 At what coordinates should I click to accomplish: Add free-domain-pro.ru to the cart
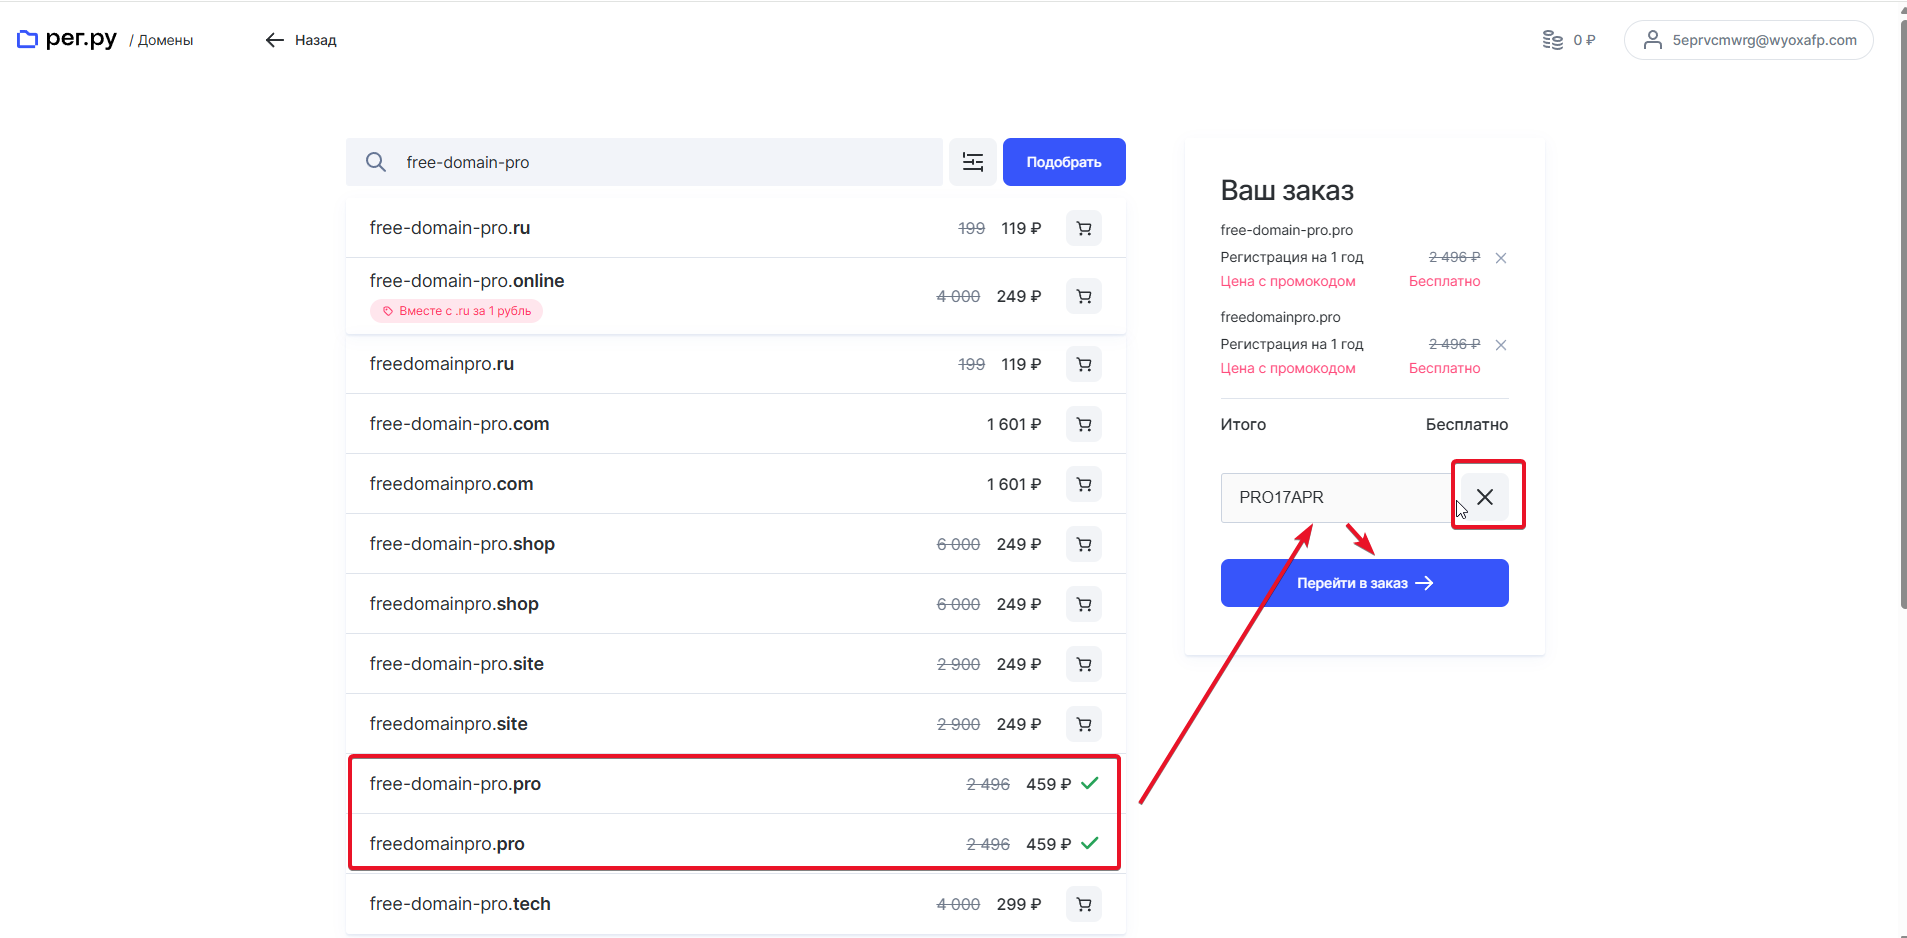pos(1083,229)
